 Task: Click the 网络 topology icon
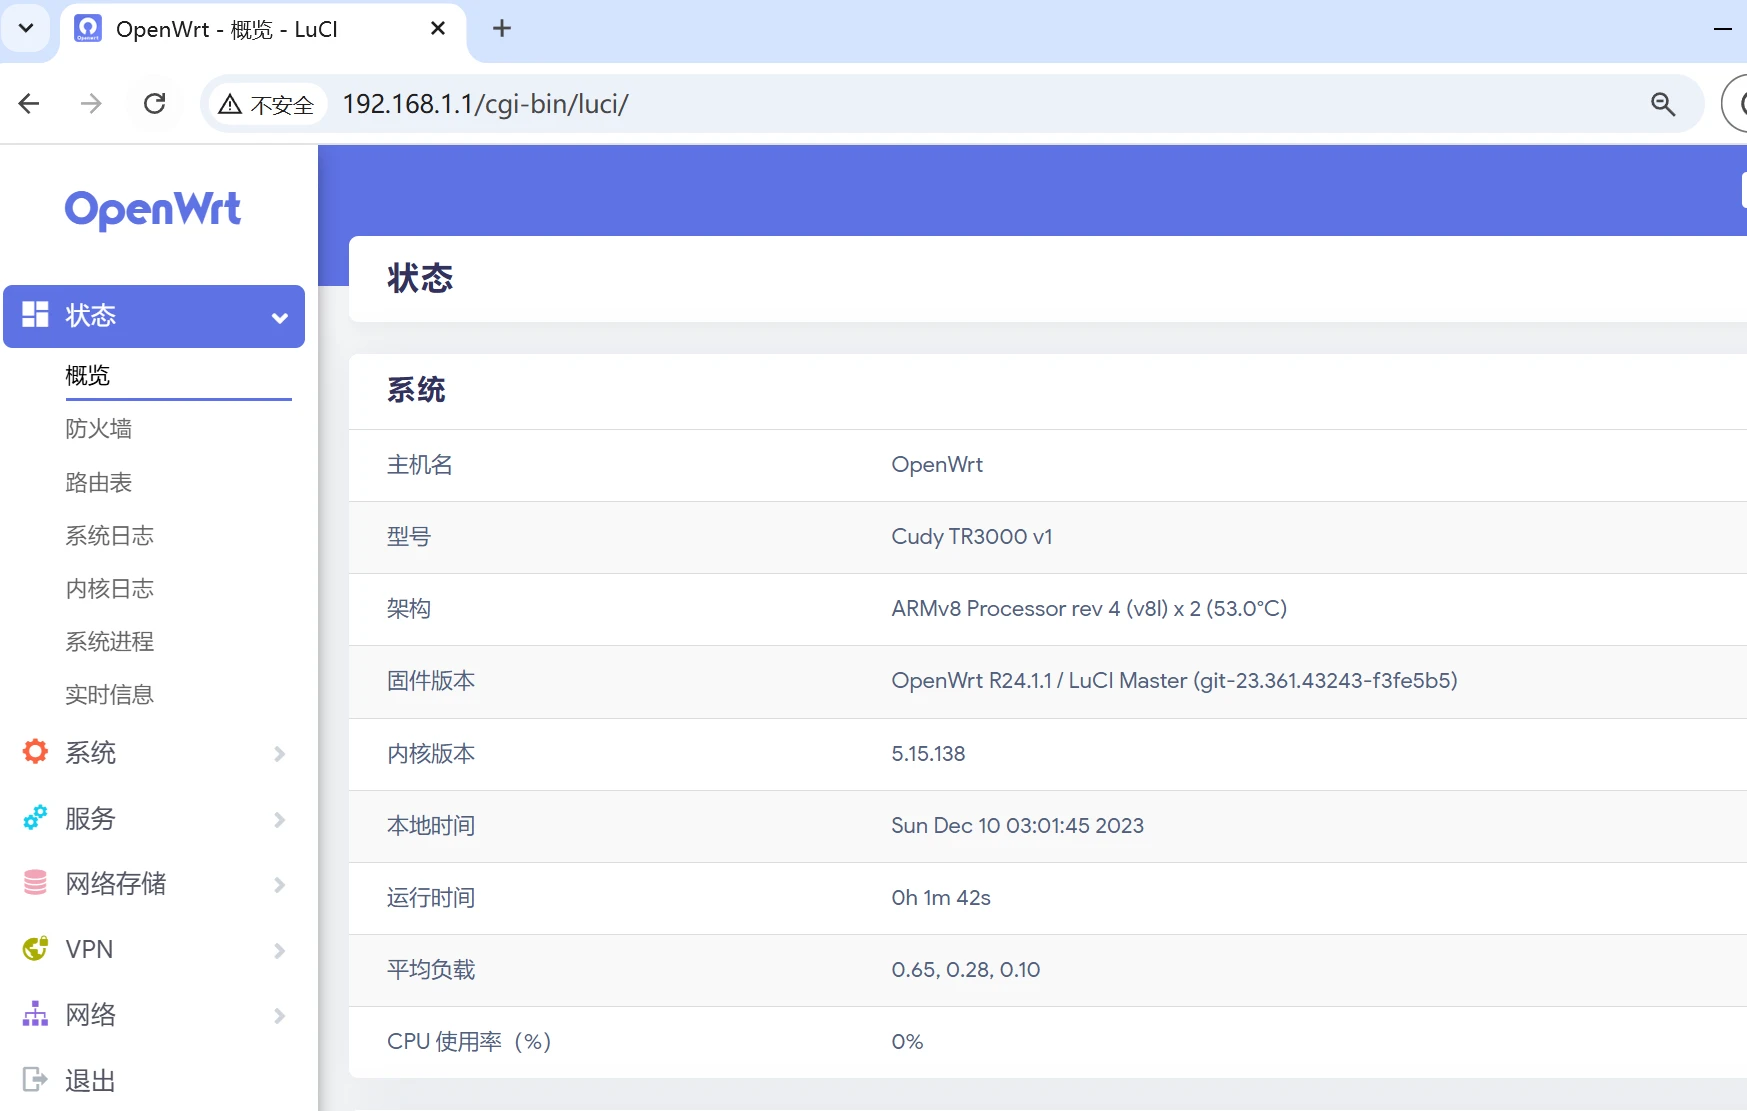(x=35, y=1014)
